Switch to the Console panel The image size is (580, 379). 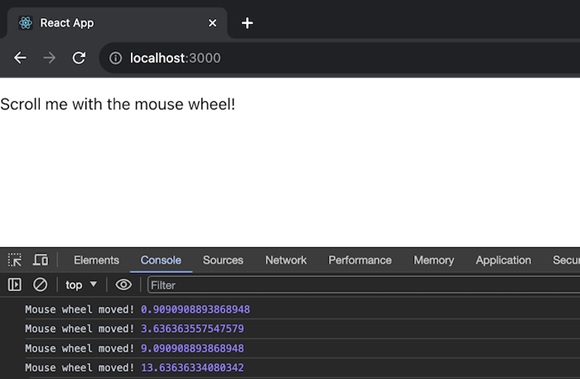click(x=161, y=260)
